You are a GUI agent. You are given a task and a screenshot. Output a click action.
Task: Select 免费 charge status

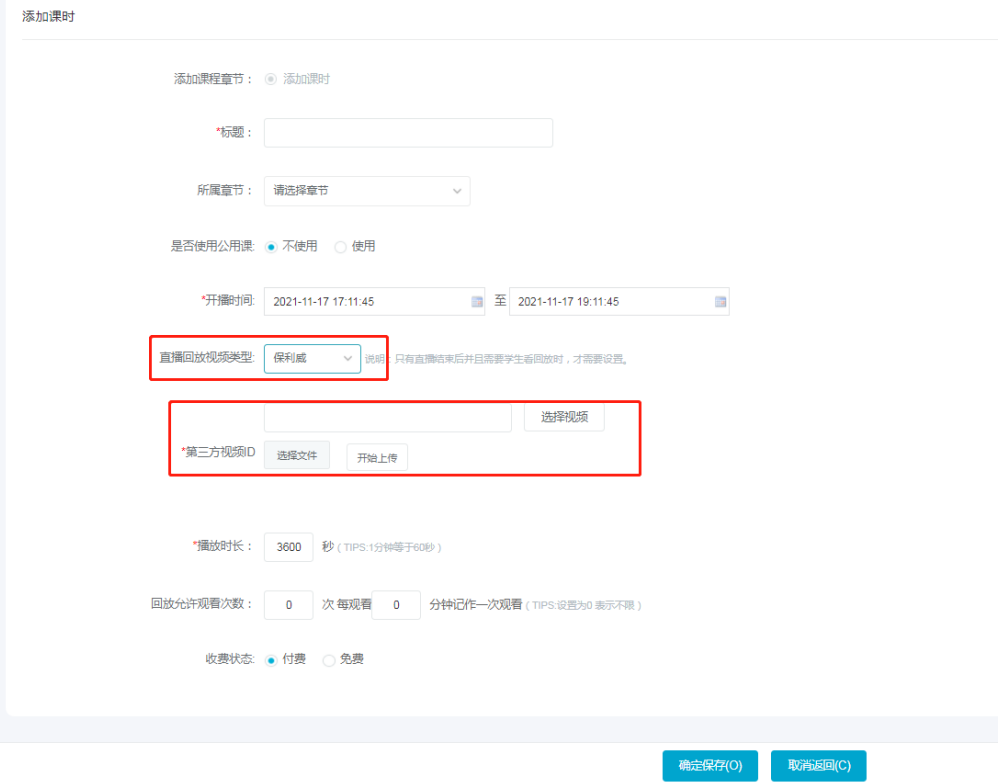point(329,661)
